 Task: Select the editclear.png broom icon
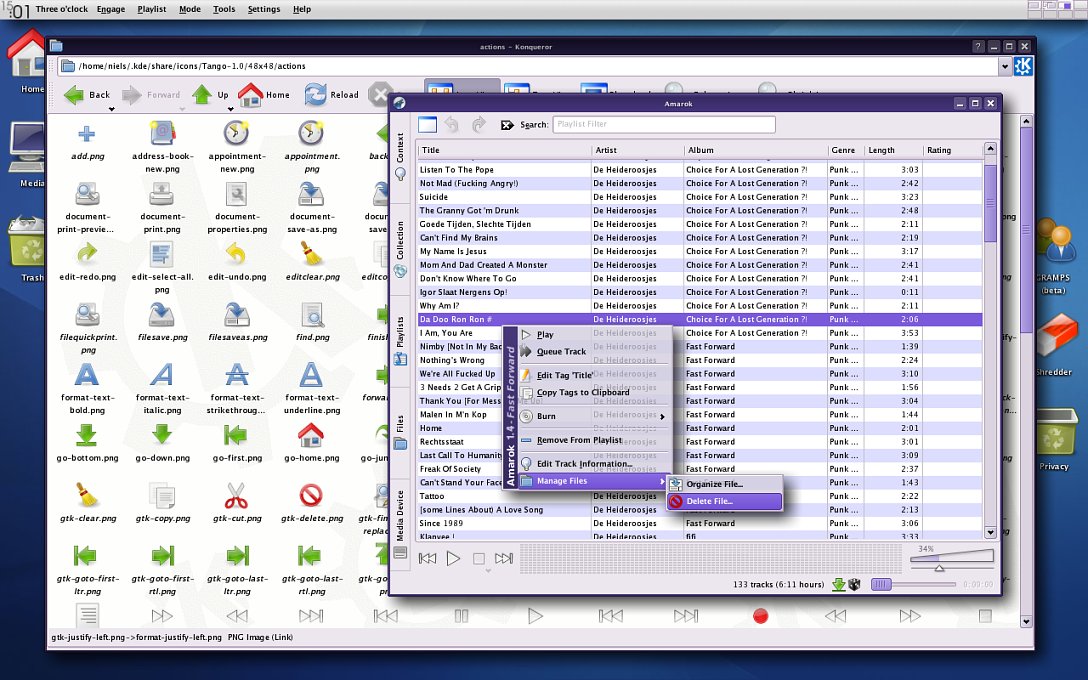coord(311,253)
